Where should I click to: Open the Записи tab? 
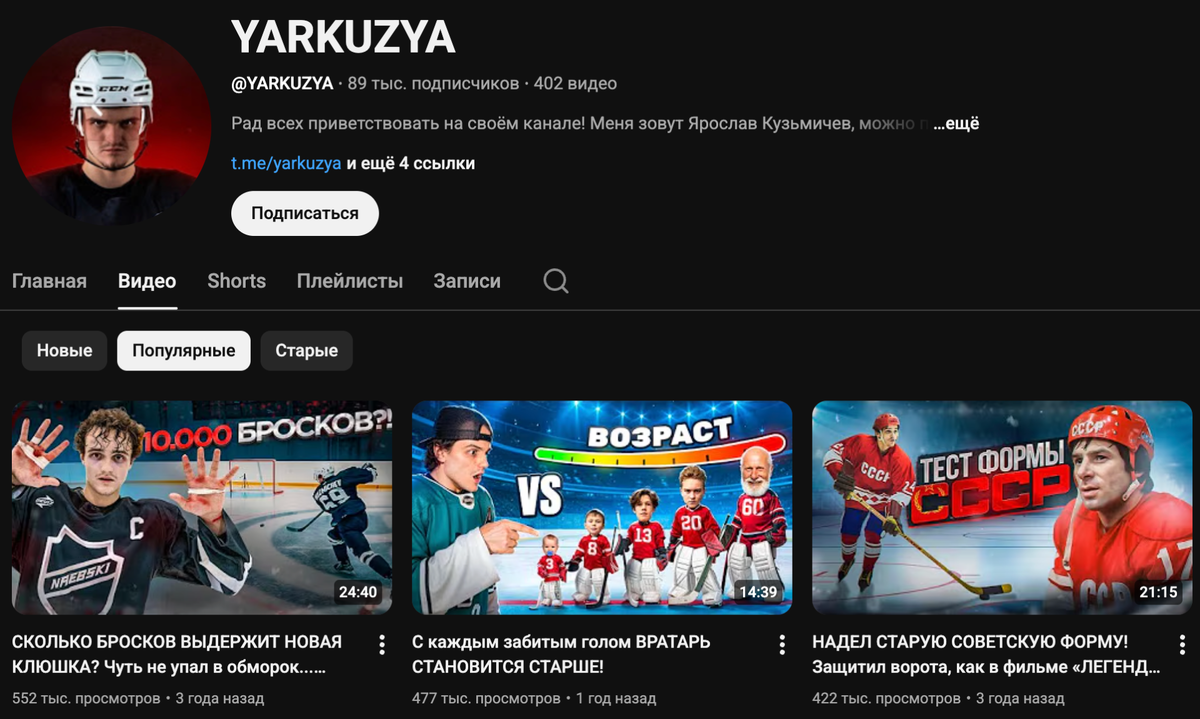coord(467,281)
